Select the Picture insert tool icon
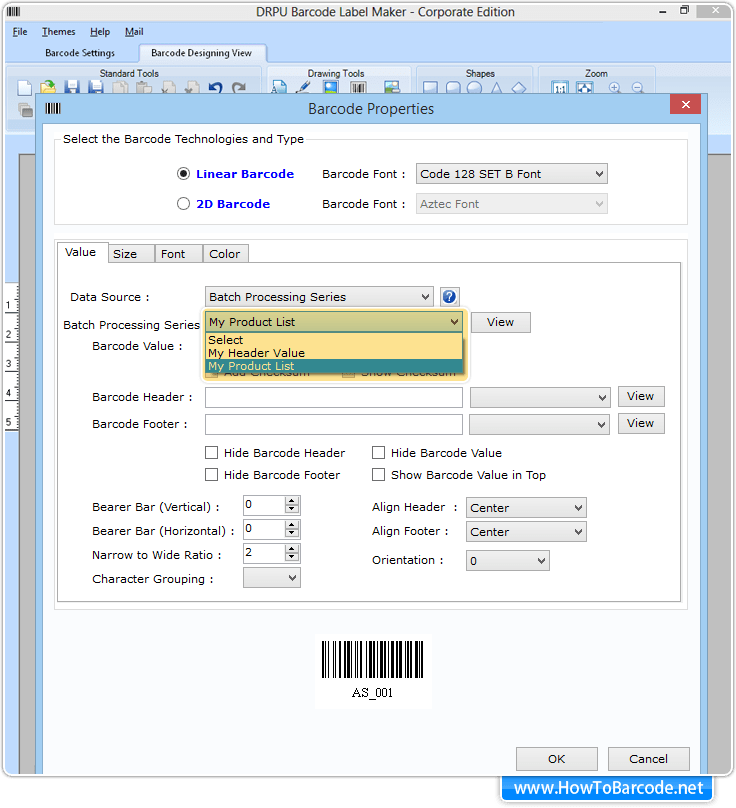 [x=331, y=87]
